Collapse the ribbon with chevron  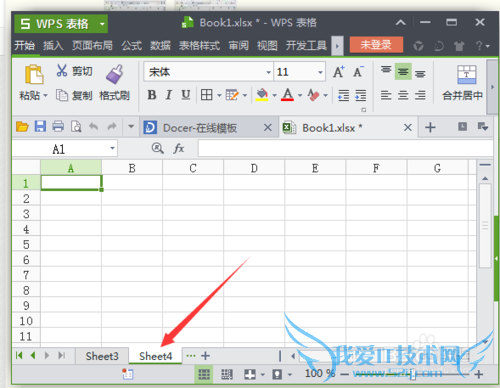401,23
